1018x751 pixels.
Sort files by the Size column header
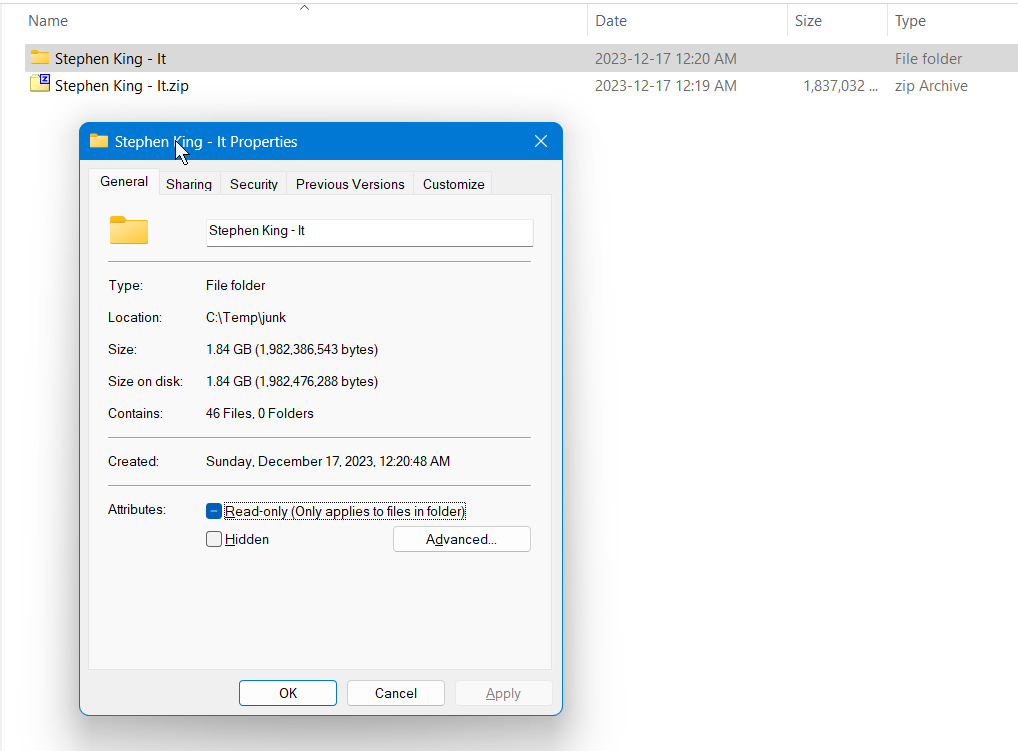pos(808,21)
